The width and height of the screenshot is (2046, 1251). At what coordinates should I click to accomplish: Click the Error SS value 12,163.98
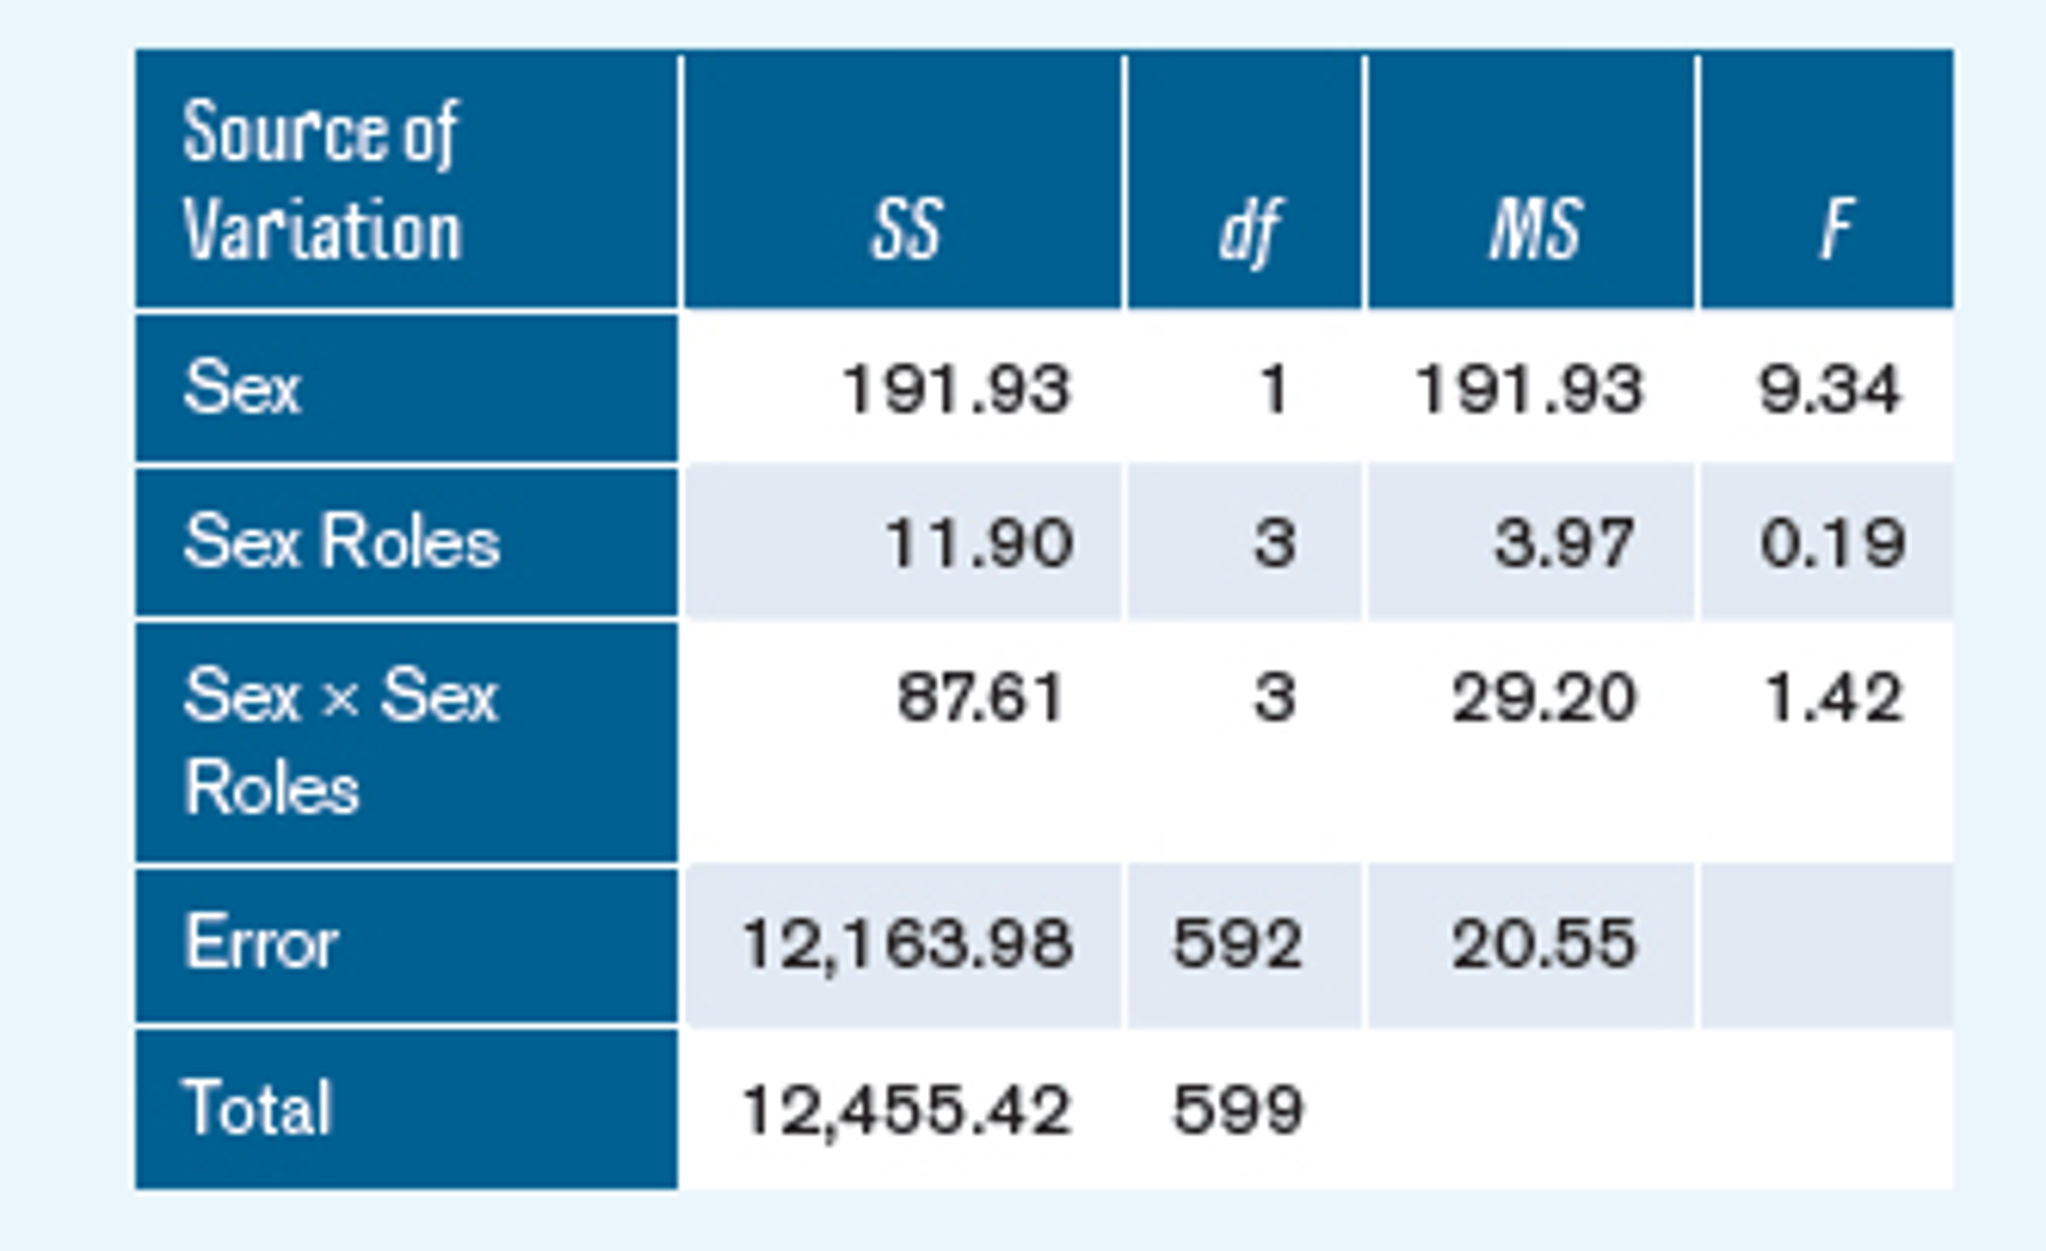pyautogui.click(x=906, y=943)
